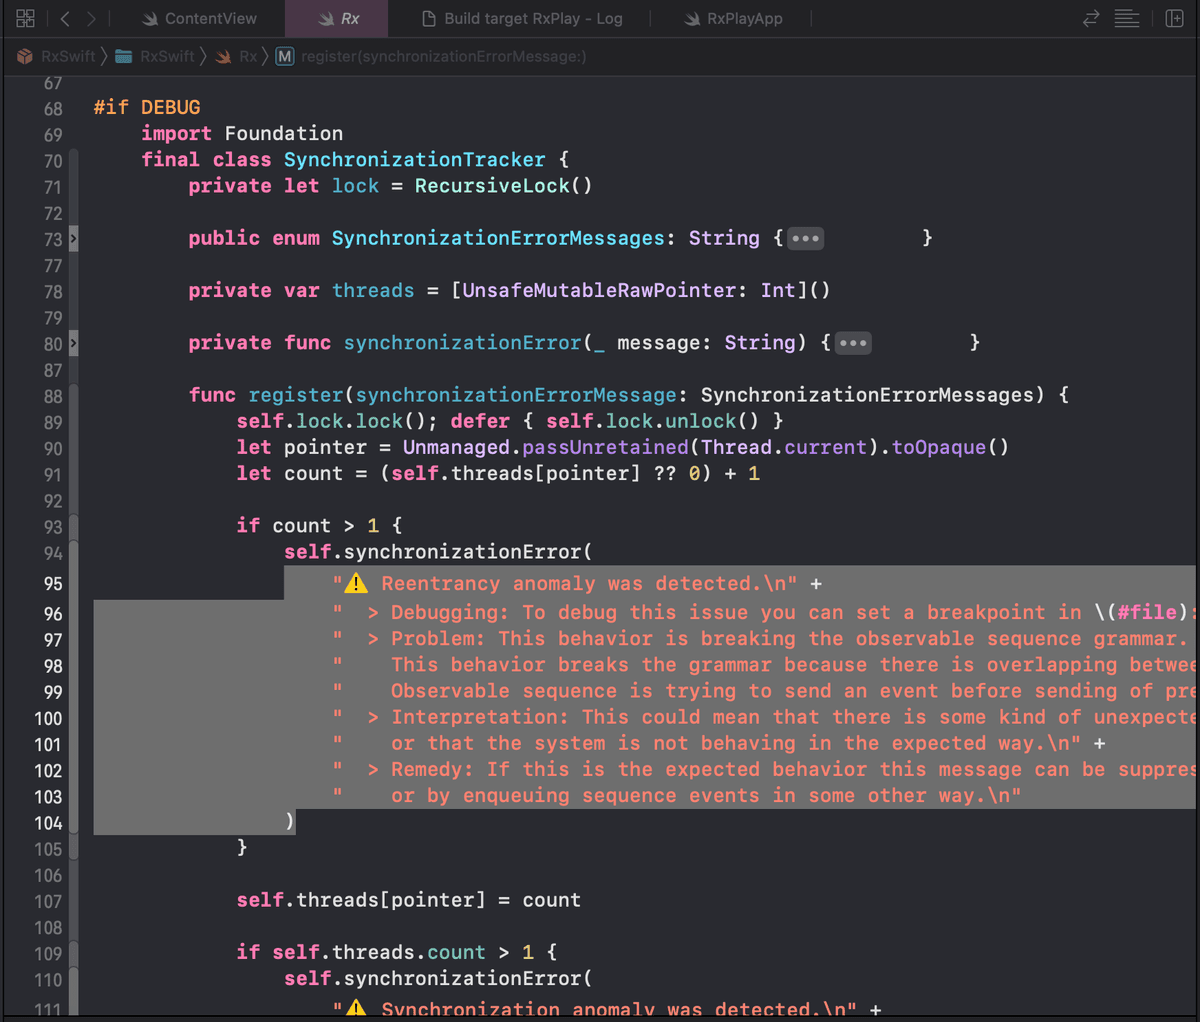
Task: Click 'or by enqueuing sequence events' string
Action: point(677,795)
